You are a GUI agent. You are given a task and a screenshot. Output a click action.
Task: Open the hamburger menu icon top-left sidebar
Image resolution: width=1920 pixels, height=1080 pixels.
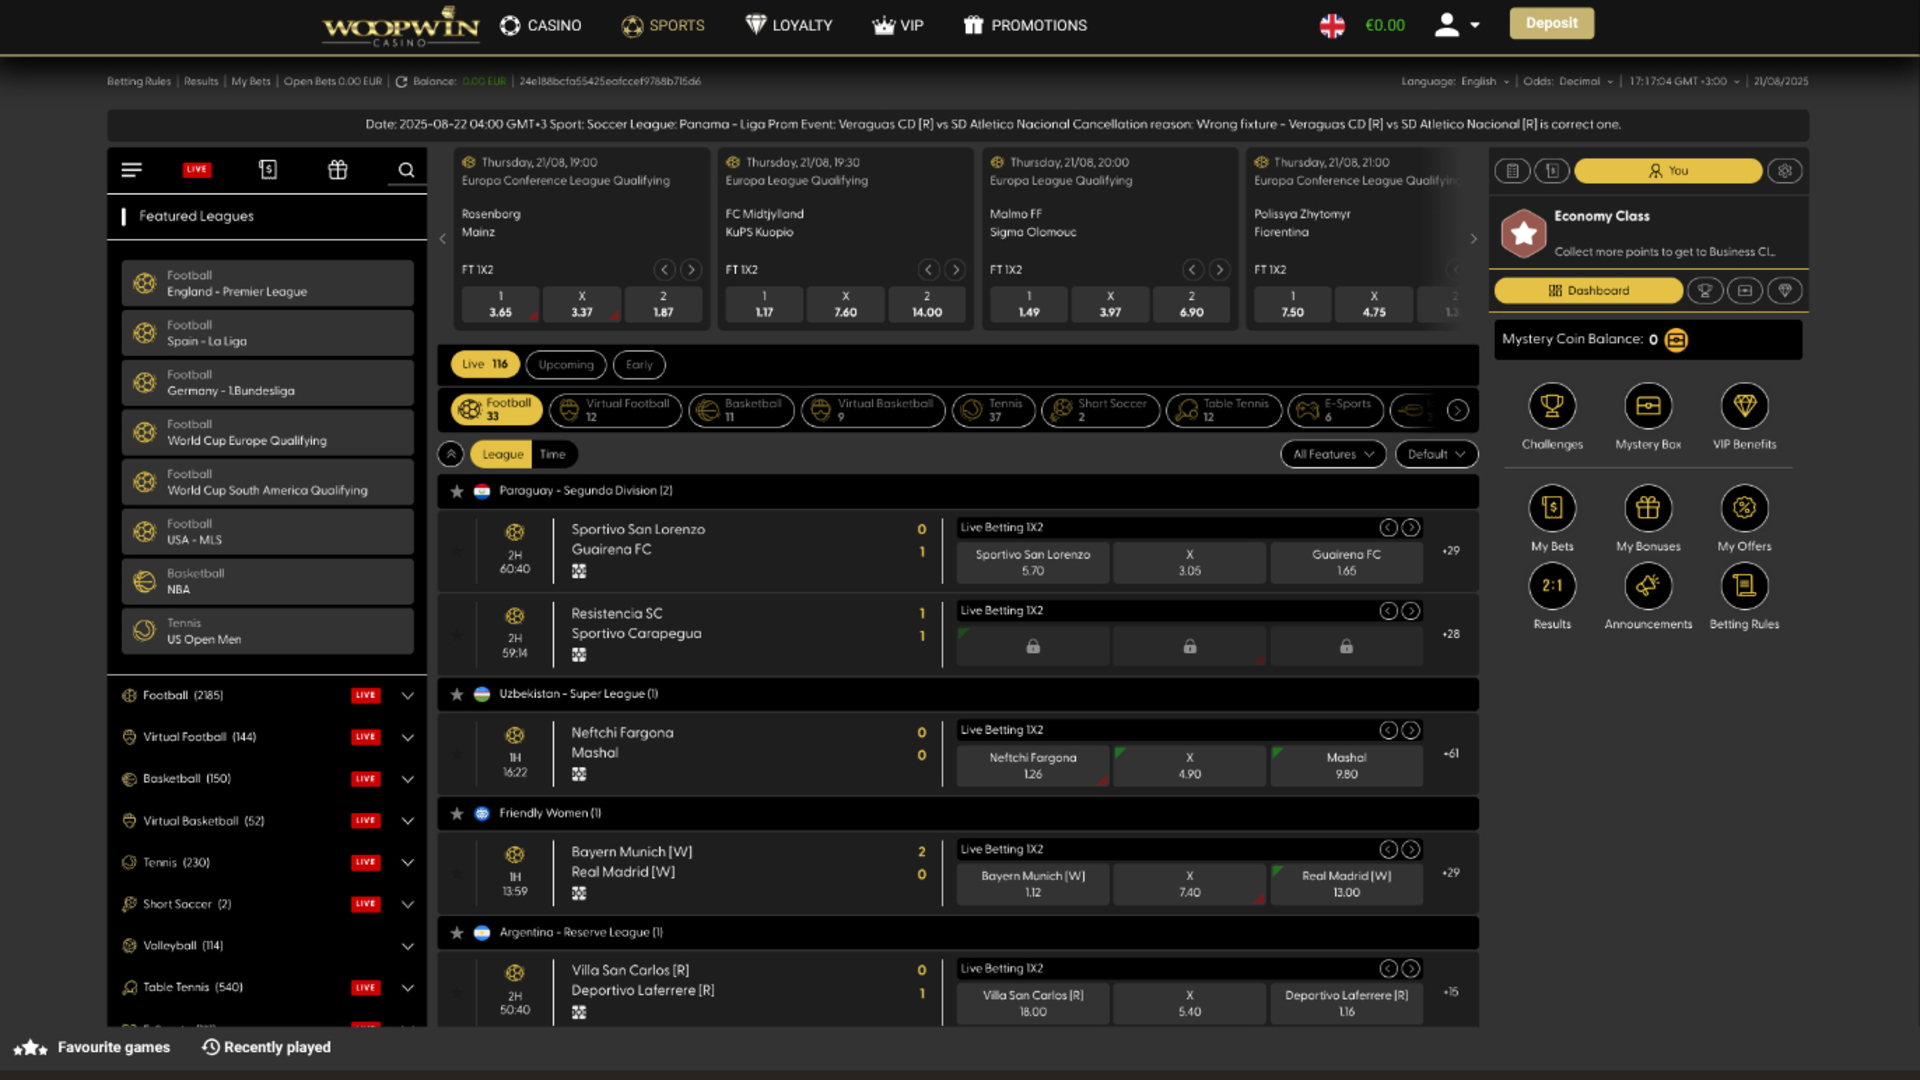click(x=131, y=169)
